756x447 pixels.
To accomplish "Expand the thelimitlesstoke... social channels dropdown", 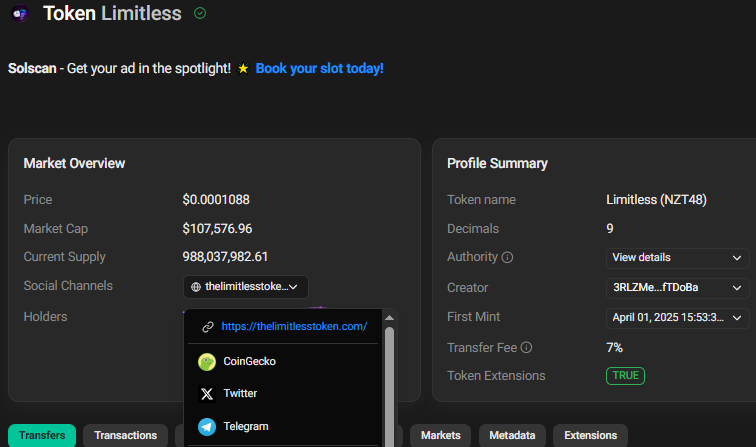I will (x=246, y=287).
